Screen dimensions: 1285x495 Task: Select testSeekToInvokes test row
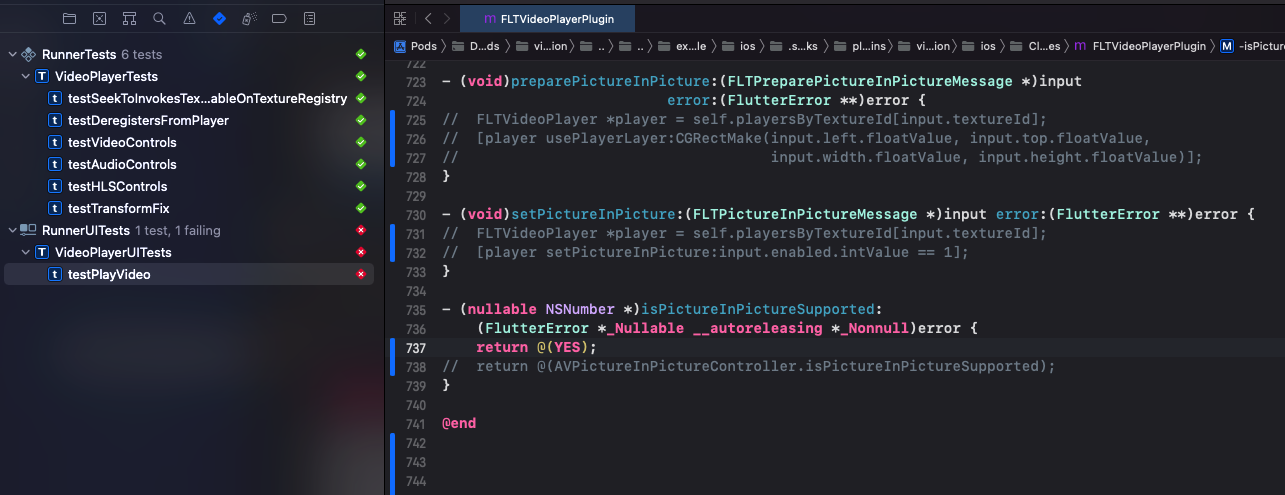[189, 98]
